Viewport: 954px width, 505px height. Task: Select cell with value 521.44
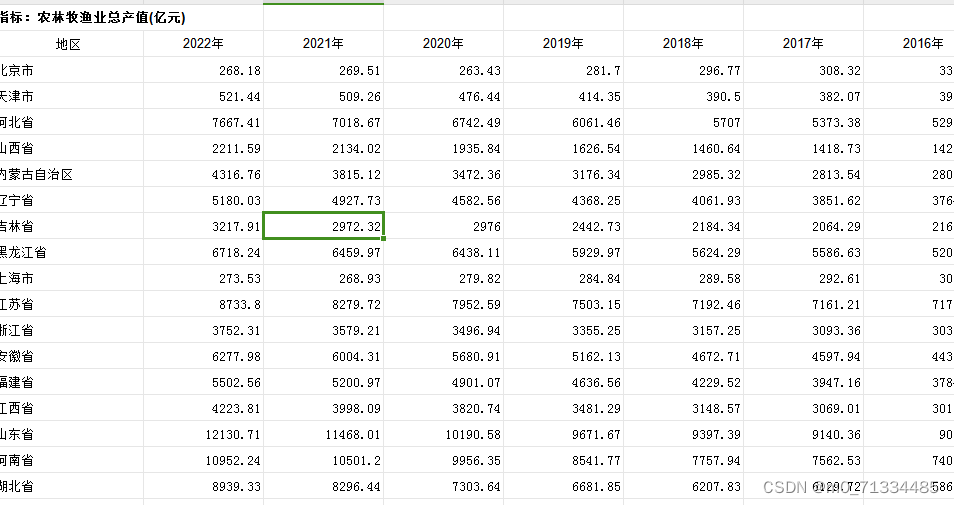(203, 96)
